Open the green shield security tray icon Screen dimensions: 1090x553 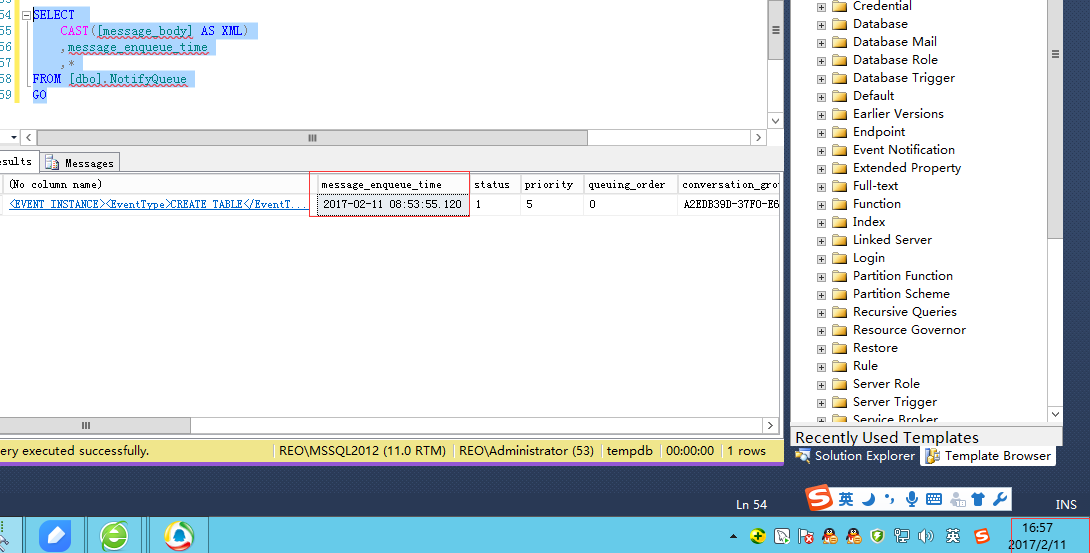point(877,536)
